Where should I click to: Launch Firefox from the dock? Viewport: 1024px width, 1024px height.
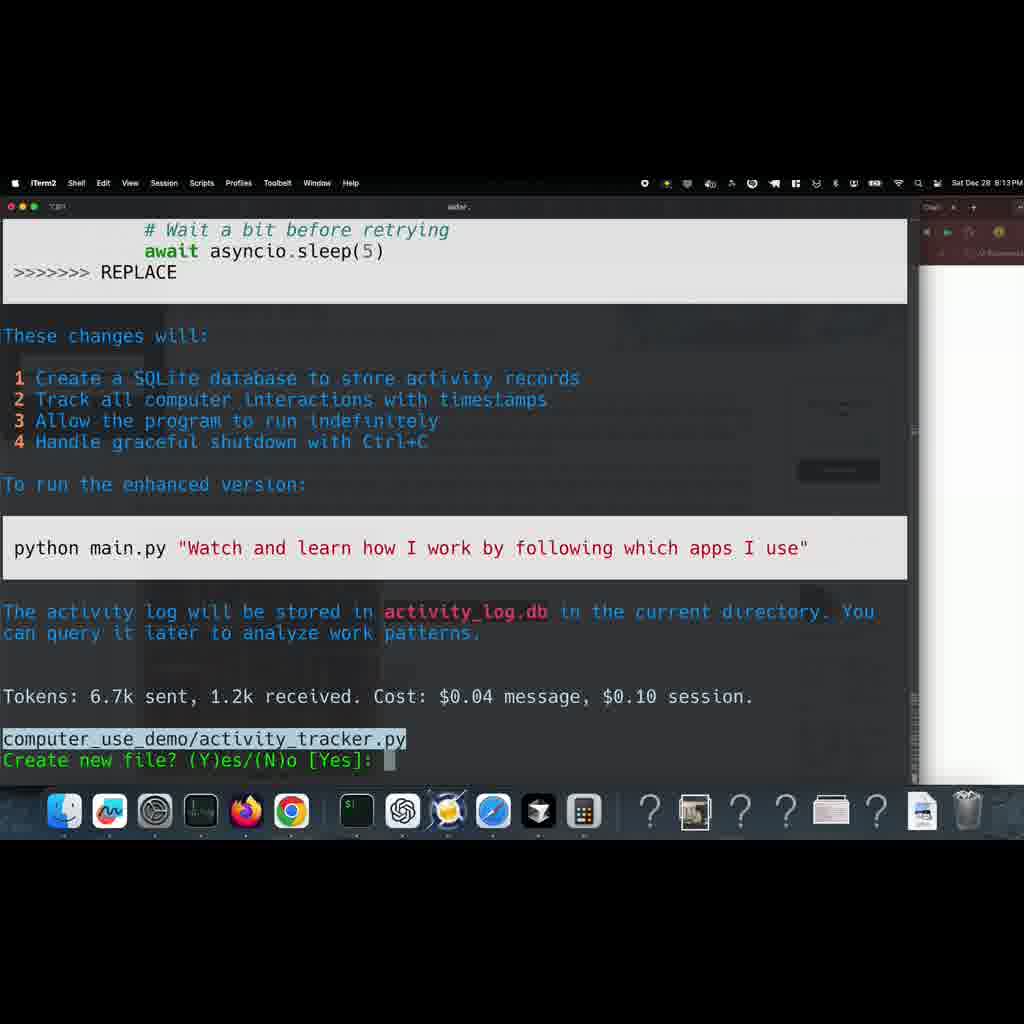(246, 811)
